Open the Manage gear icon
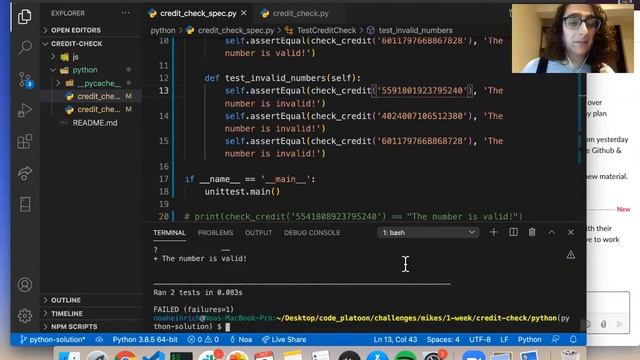The image size is (640, 360). (24, 316)
